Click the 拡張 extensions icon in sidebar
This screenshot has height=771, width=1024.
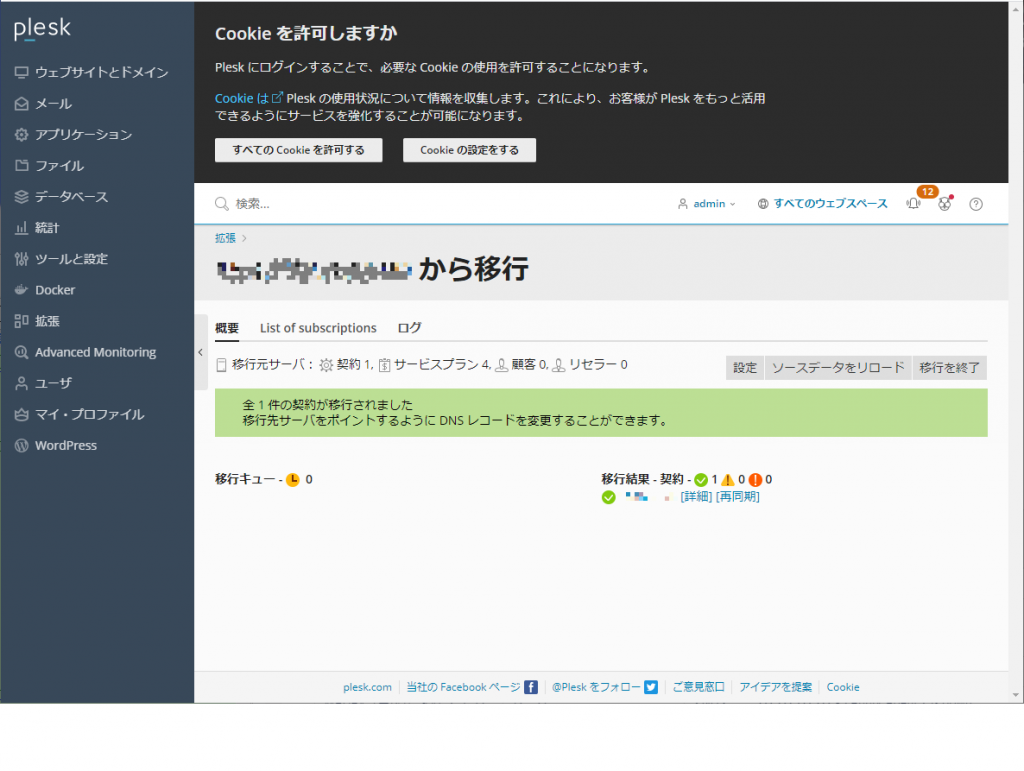coord(22,321)
